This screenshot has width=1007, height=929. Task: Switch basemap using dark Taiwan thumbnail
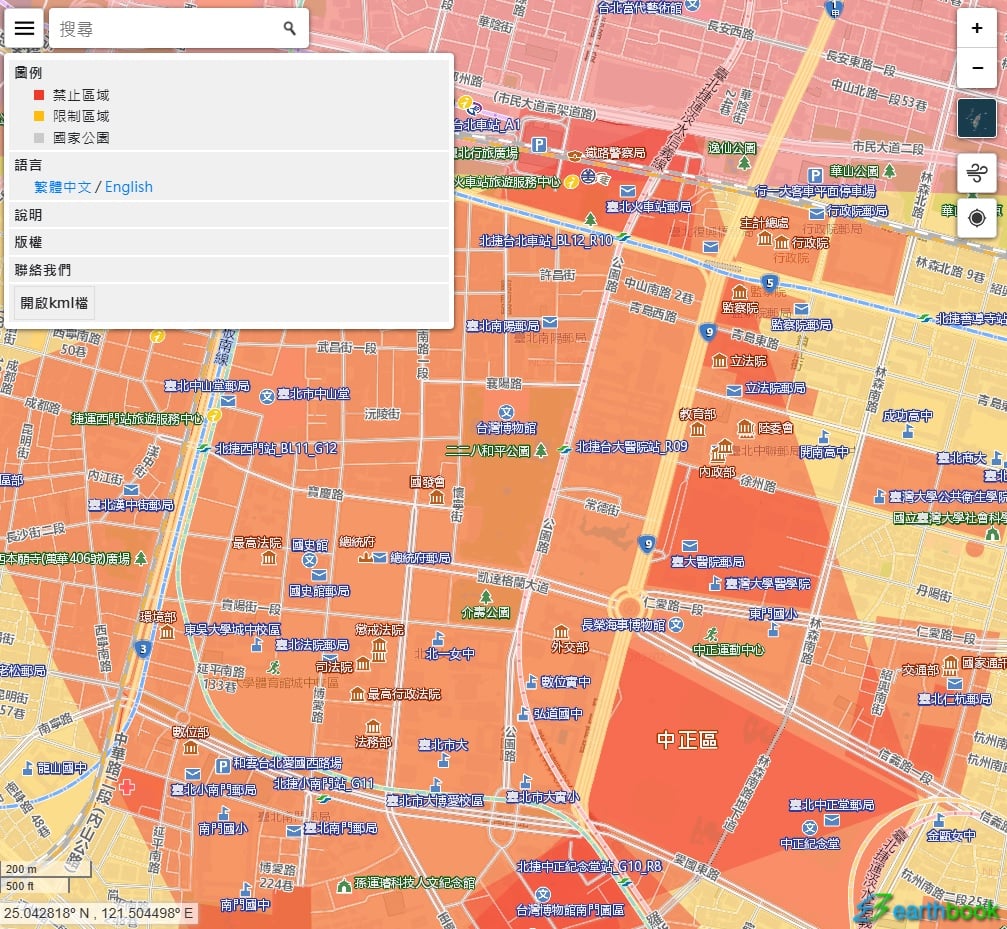(x=976, y=119)
